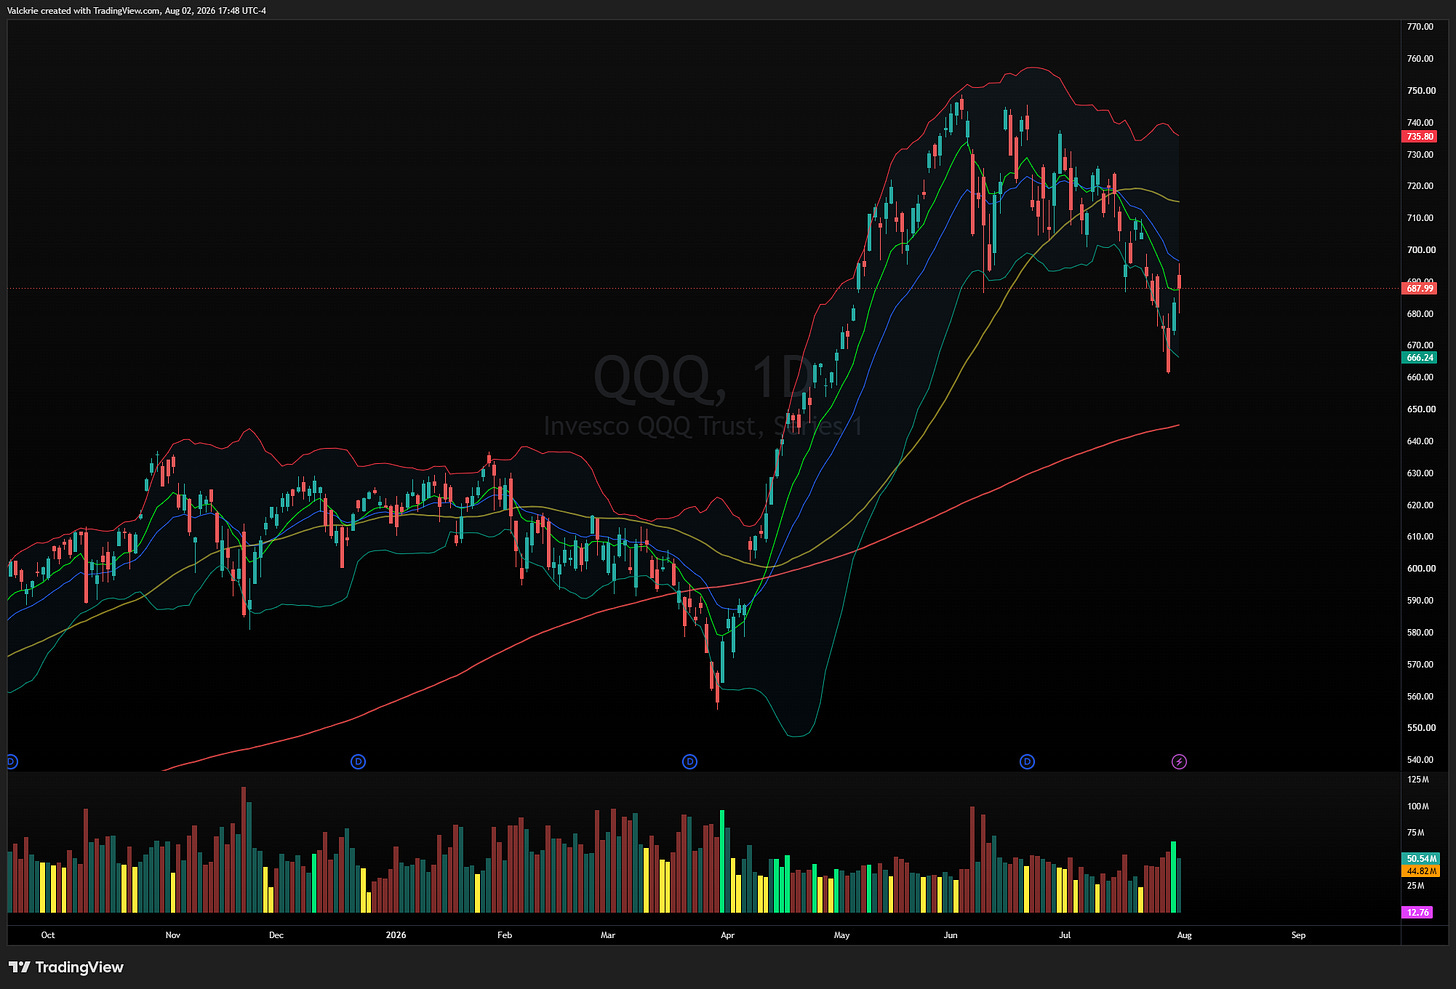Click the 100M volume axis label
This screenshot has width=1456, height=989.
1417,806
